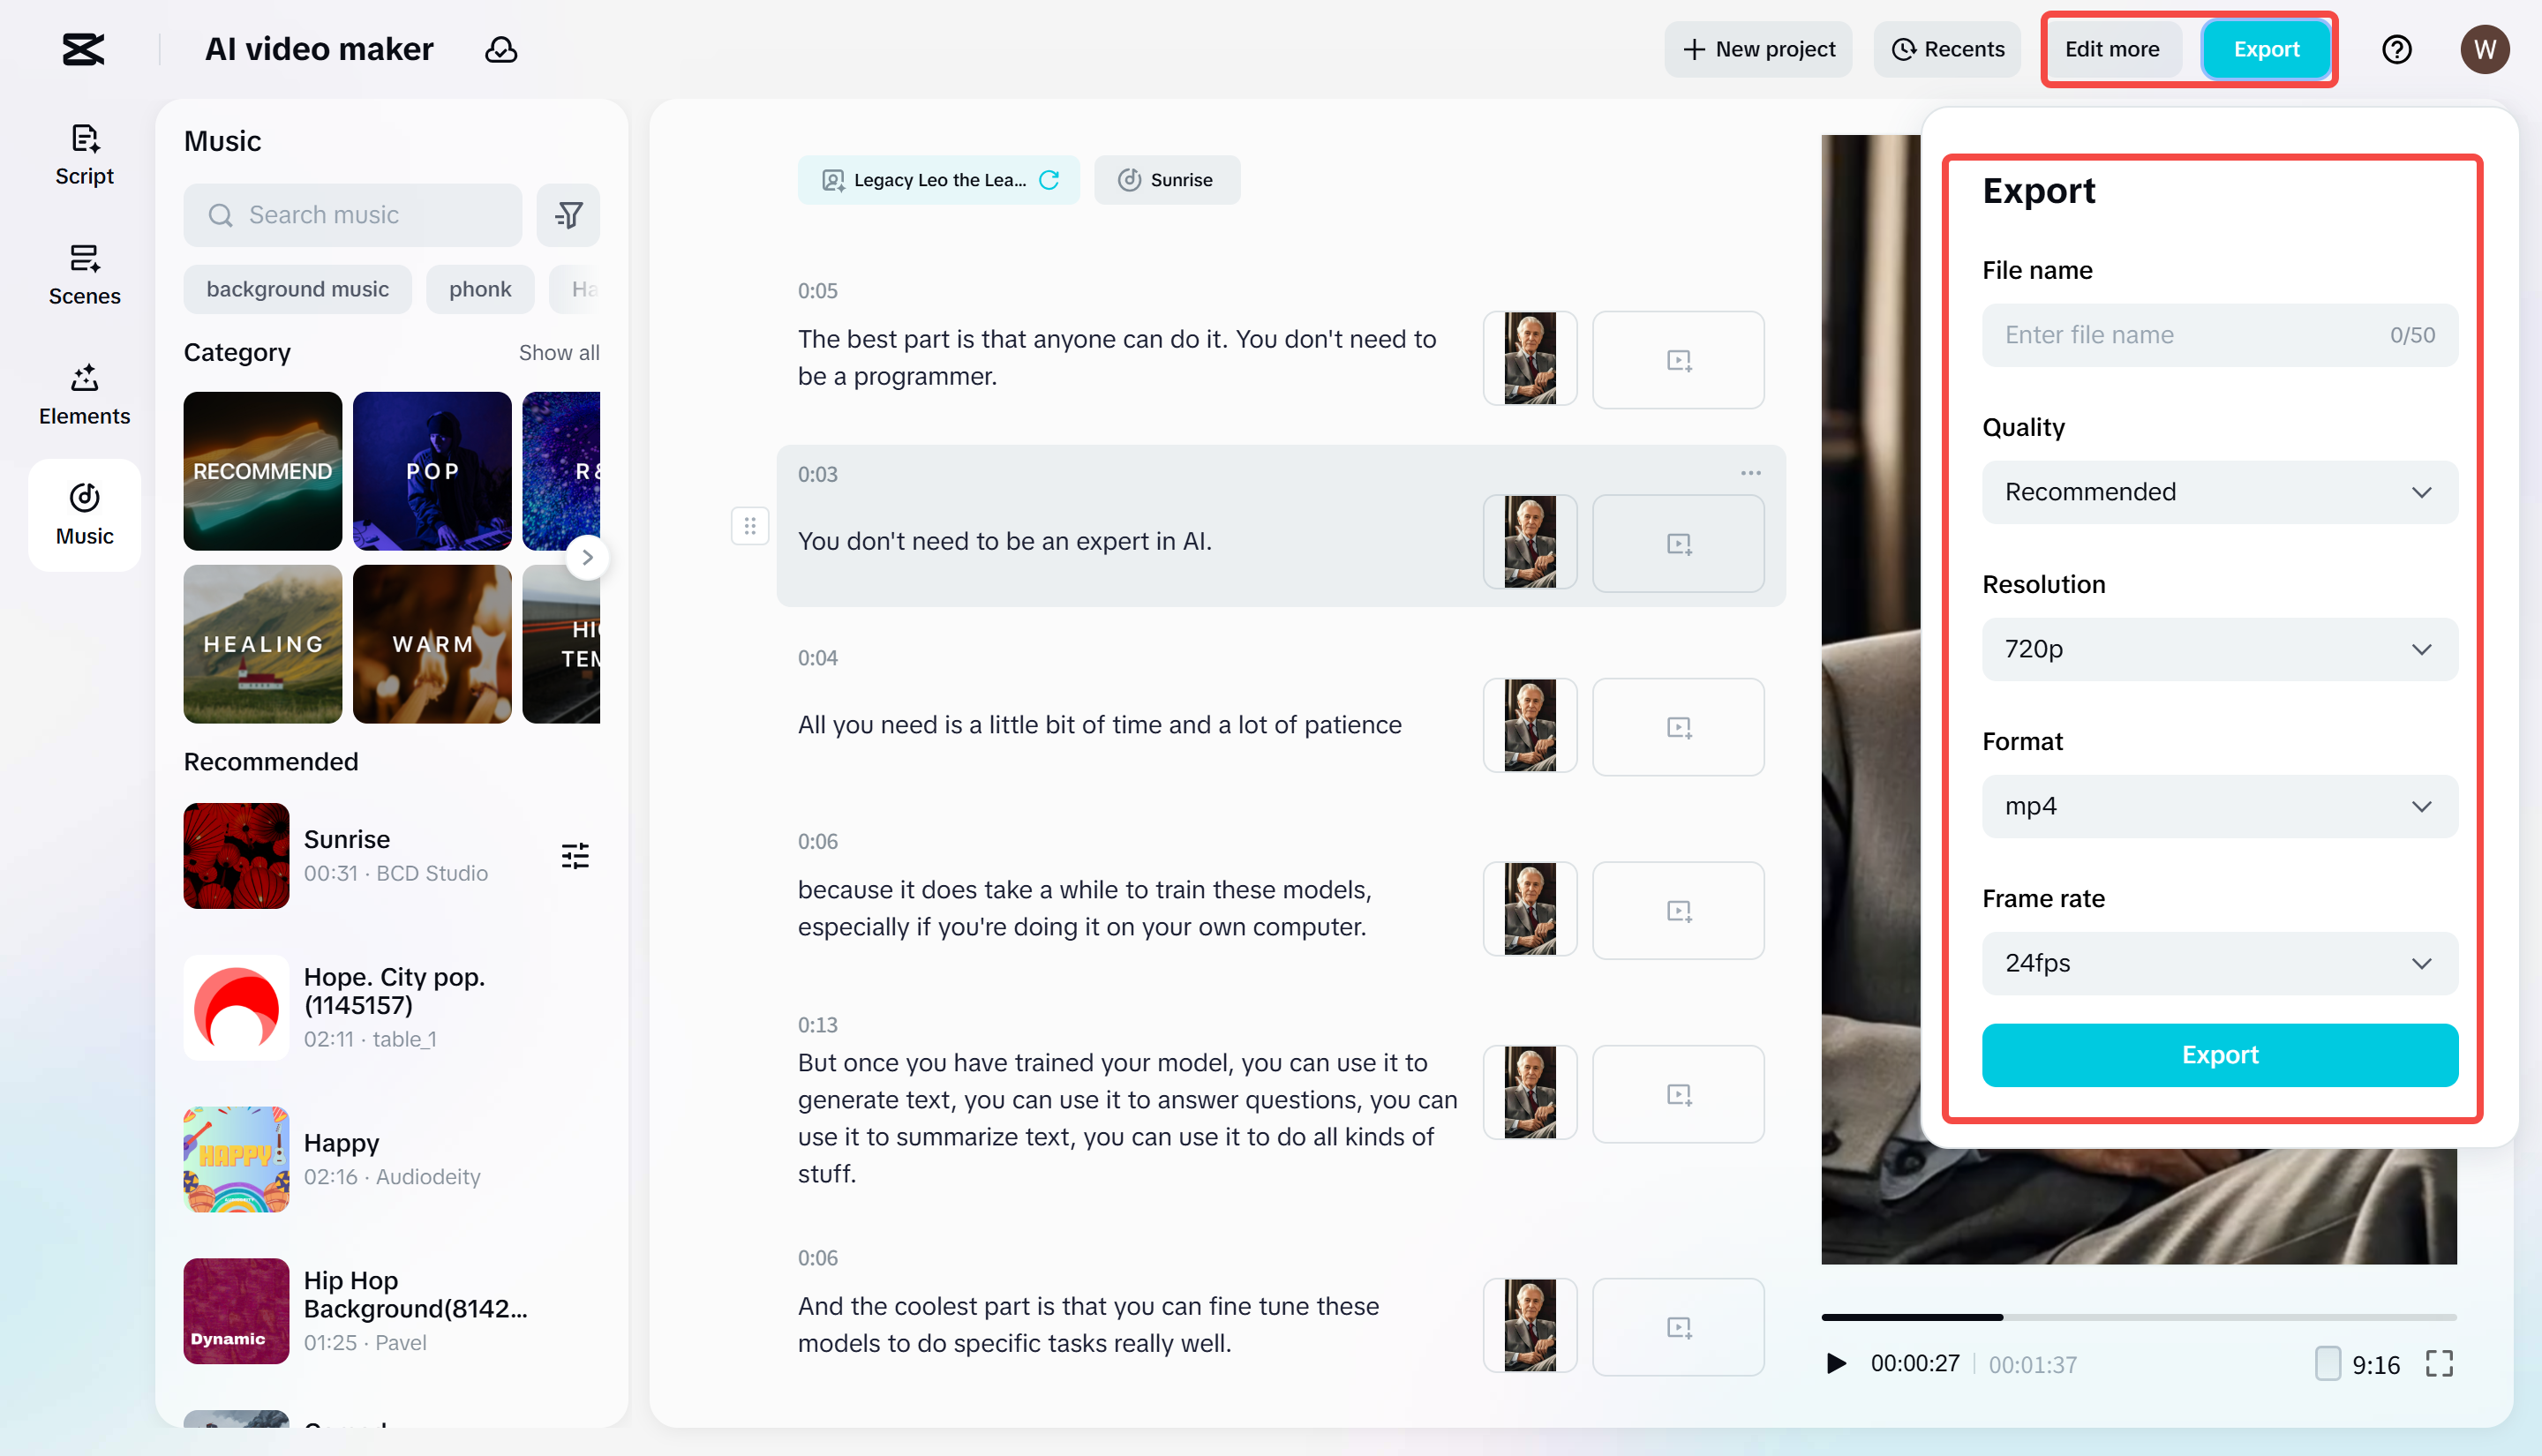Click the Edit more button
Screen dimensions: 2542x1456
(2111, 49)
